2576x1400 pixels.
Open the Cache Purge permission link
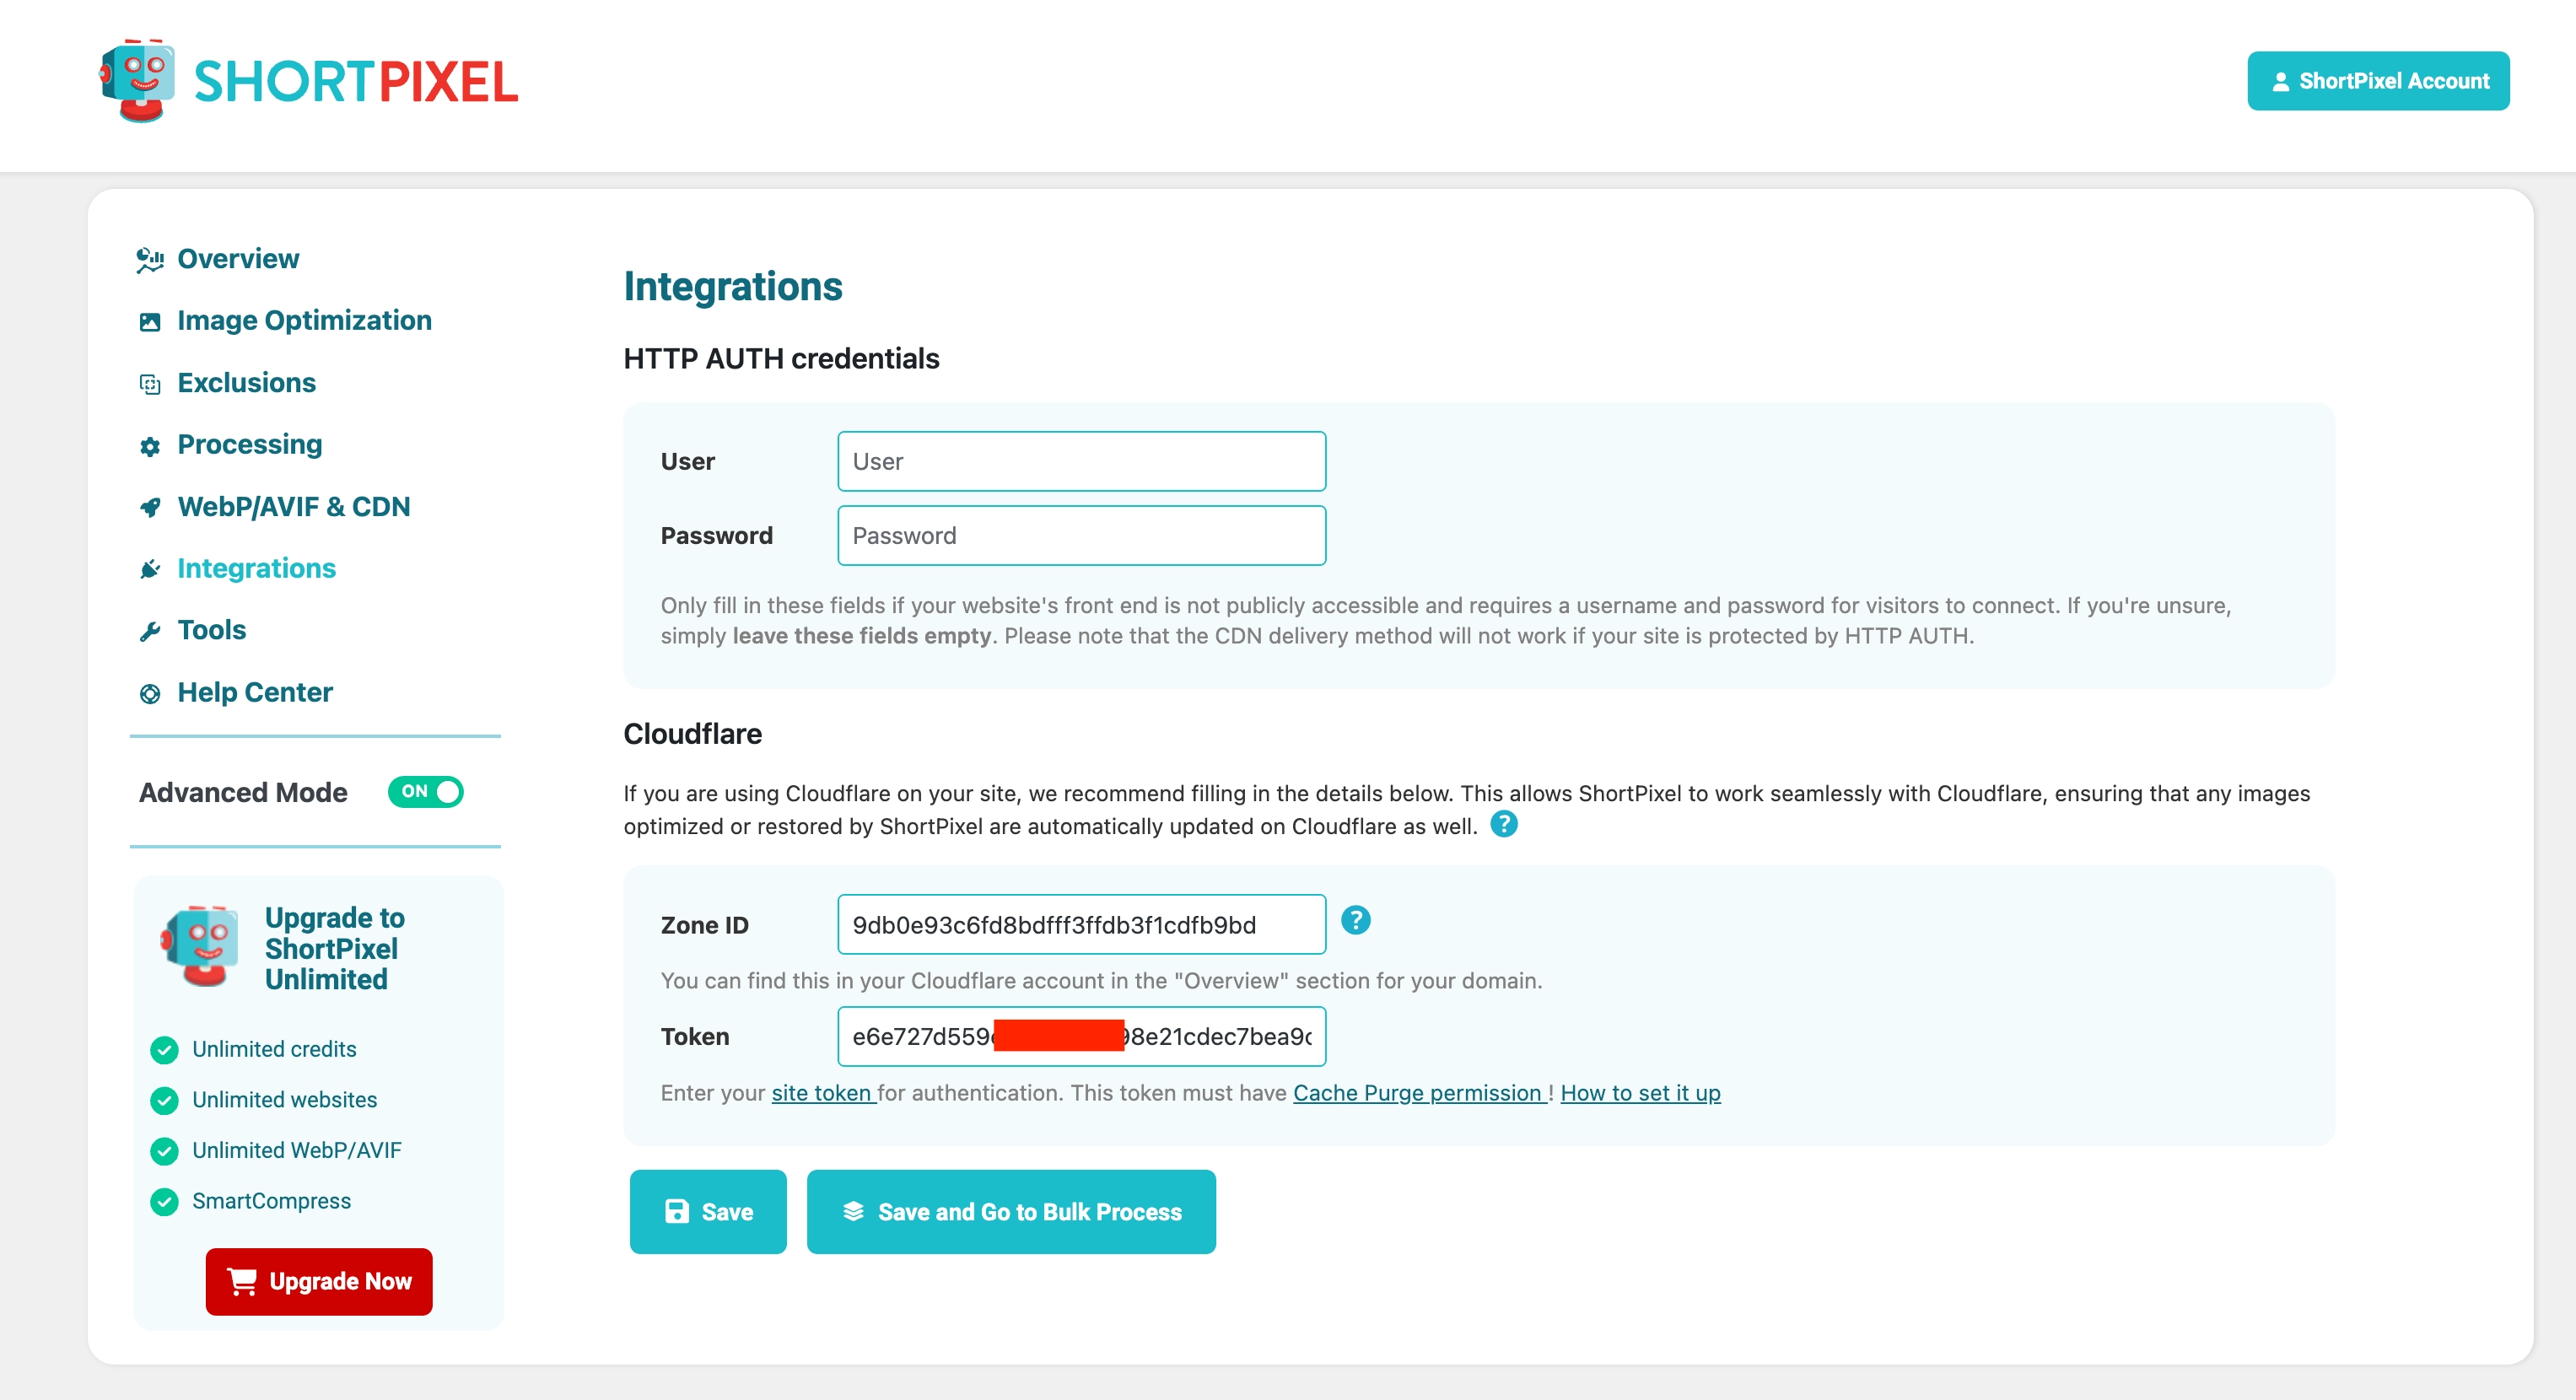point(1420,1093)
